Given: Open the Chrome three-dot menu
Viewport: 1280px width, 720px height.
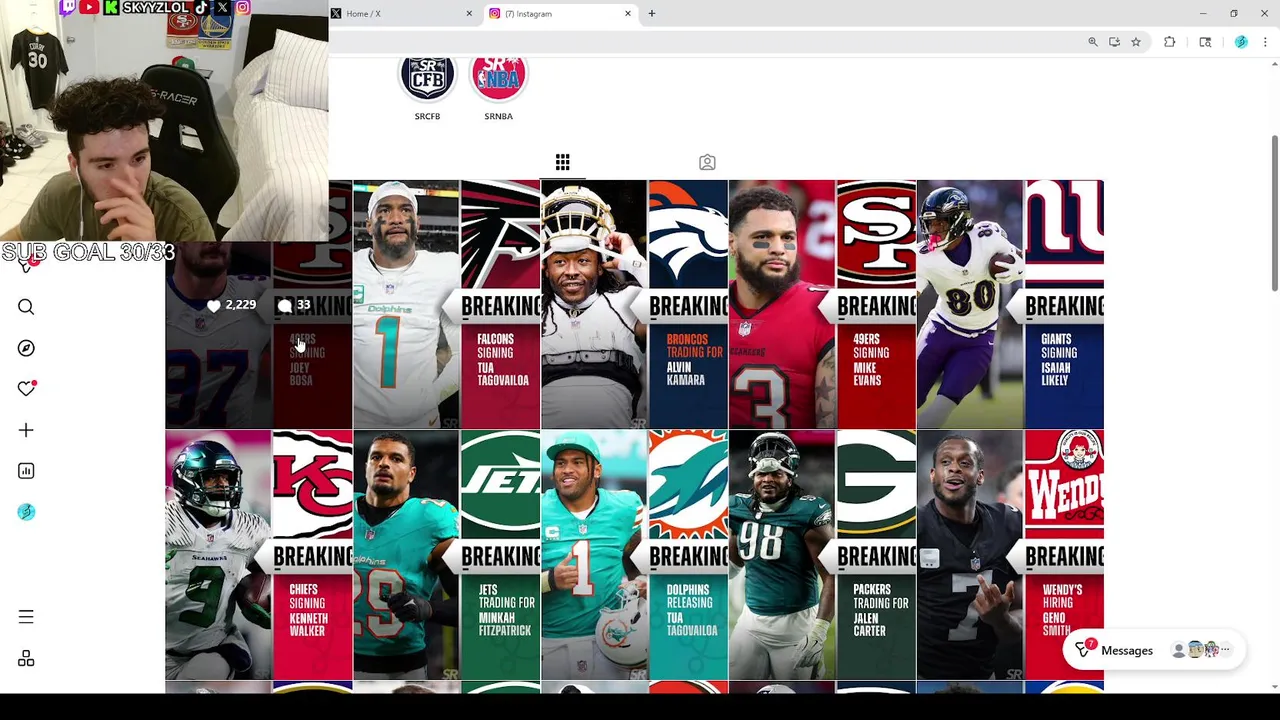Looking at the screenshot, I should pos(1265,42).
